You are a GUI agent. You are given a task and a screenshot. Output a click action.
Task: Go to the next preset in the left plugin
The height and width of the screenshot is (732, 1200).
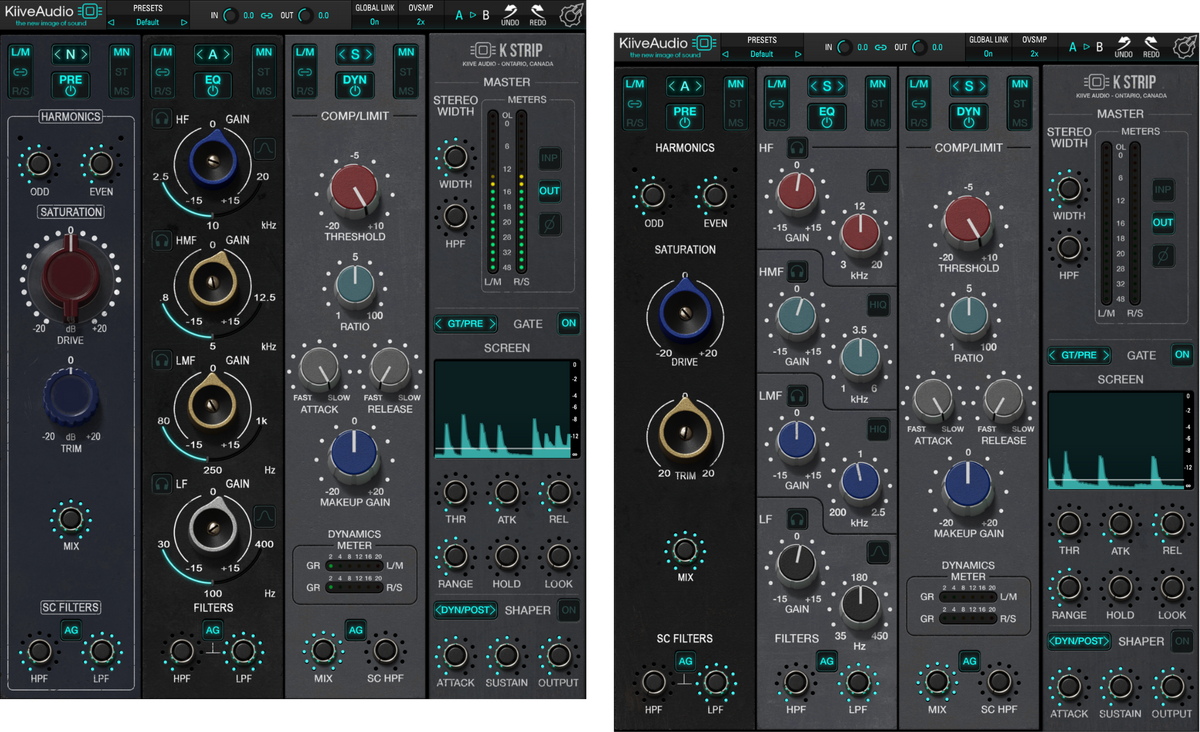tap(184, 21)
